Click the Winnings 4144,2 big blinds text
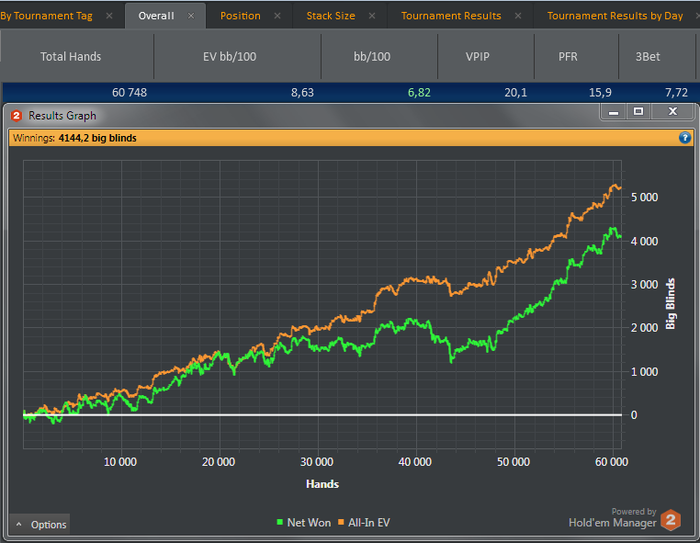 tap(75, 138)
